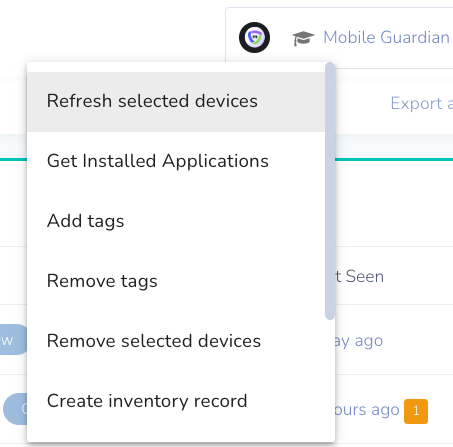453x447 pixels.
Task: Click the blue tag pill ending in 'w'
Action: [x=13, y=340]
